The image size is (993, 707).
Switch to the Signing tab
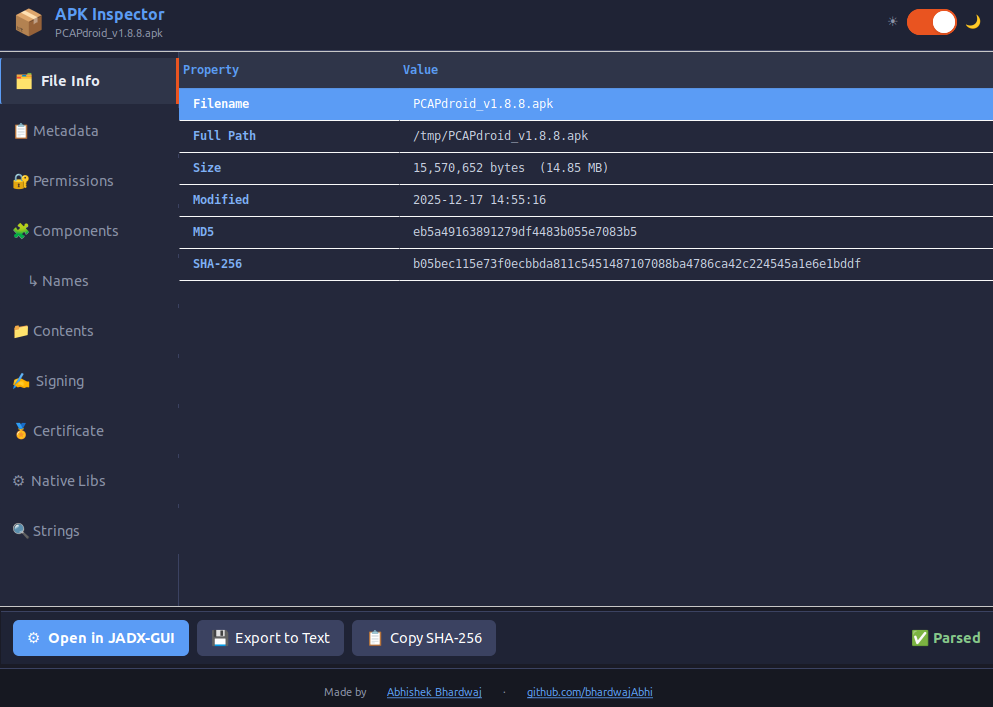coord(89,381)
